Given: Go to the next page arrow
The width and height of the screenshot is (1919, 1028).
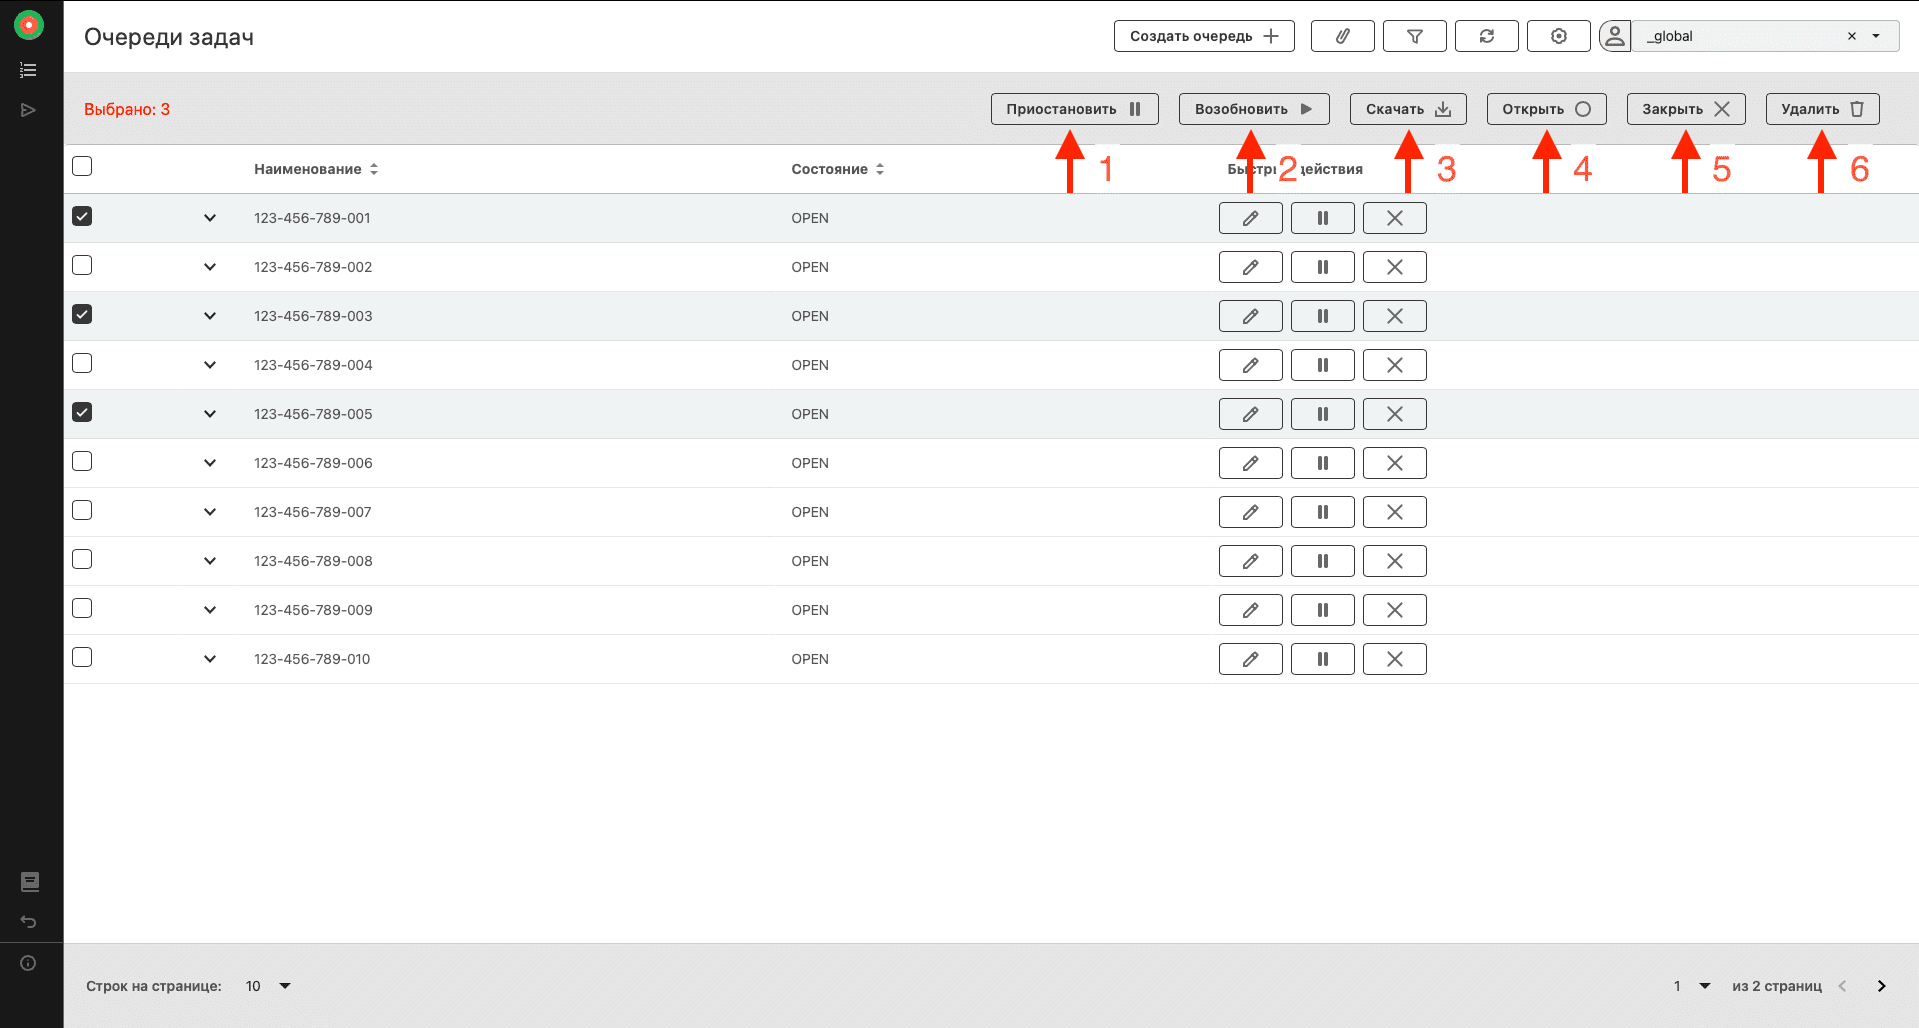Looking at the screenshot, I should [x=1881, y=986].
